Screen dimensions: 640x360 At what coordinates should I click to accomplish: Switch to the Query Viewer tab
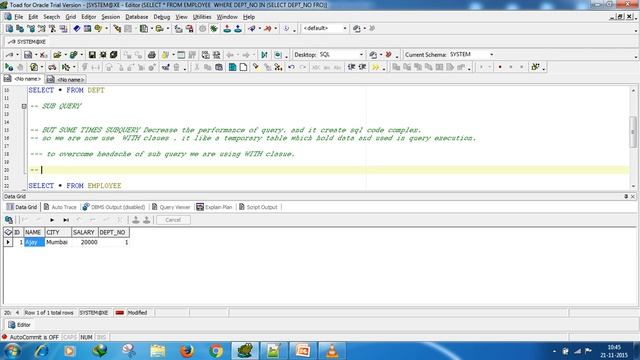click(x=171, y=207)
